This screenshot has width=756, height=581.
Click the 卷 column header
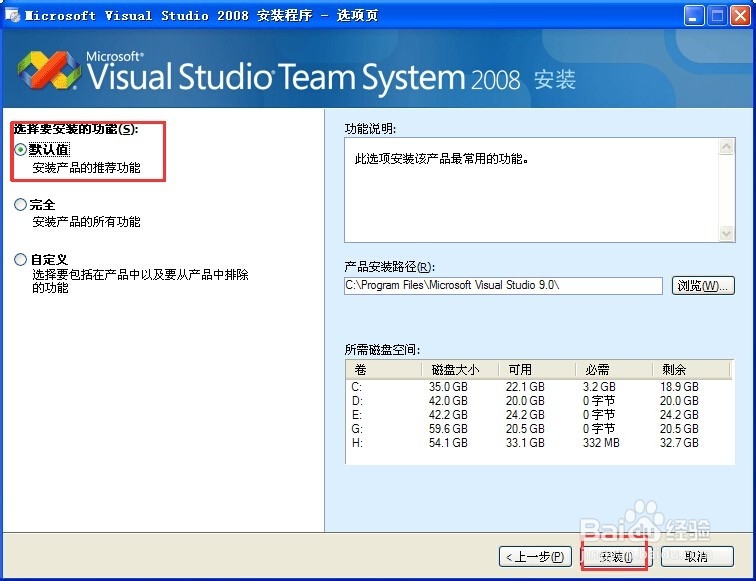click(x=384, y=370)
